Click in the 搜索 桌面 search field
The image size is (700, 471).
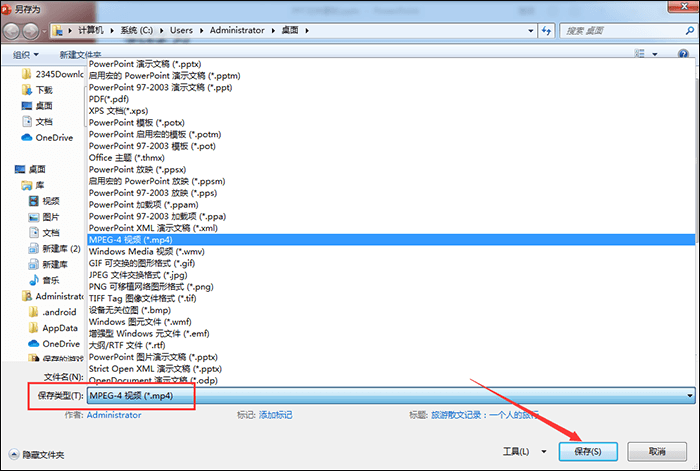pos(623,31)
